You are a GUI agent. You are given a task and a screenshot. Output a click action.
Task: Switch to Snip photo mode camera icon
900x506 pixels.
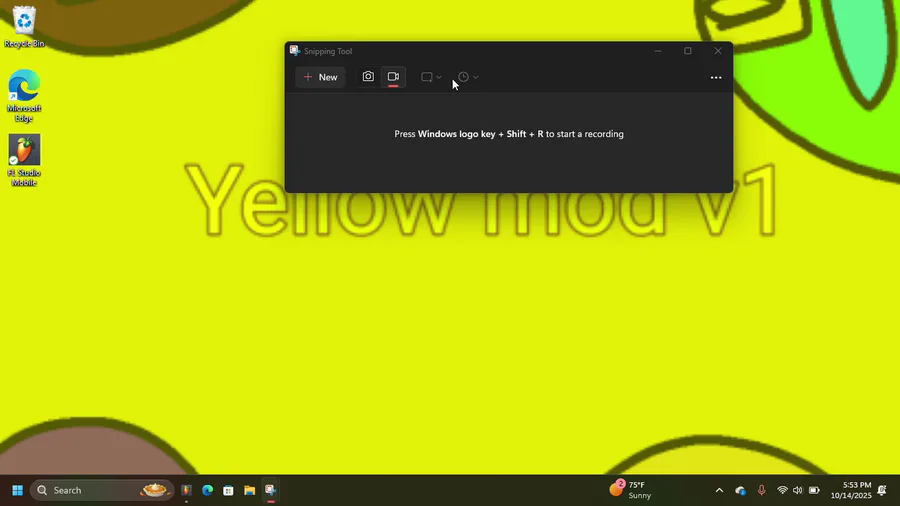click(x=368, y=76)
